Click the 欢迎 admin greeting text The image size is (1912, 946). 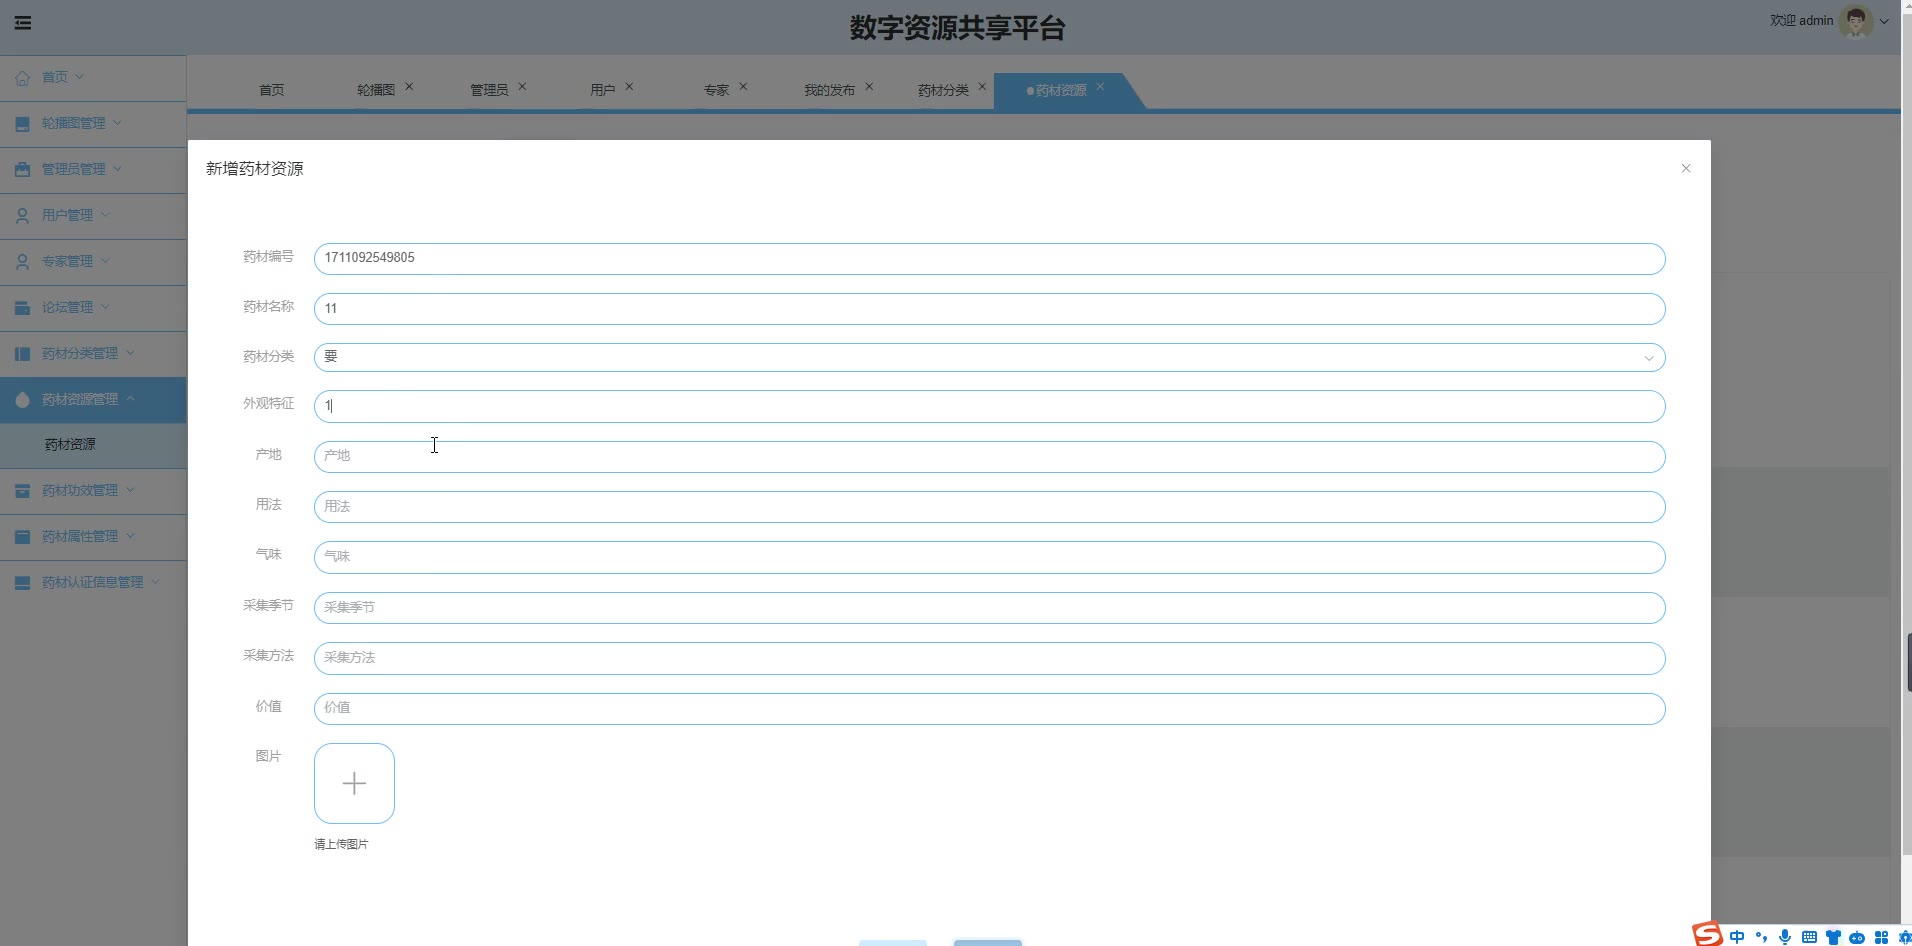1801,20
